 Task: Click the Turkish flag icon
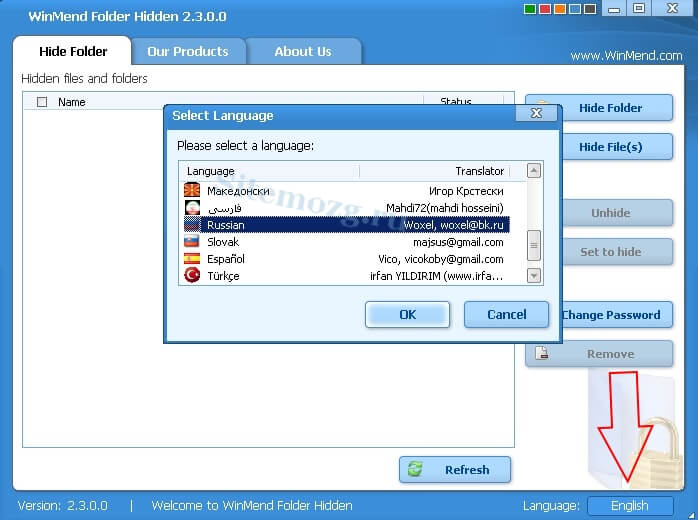pos(192,276)
